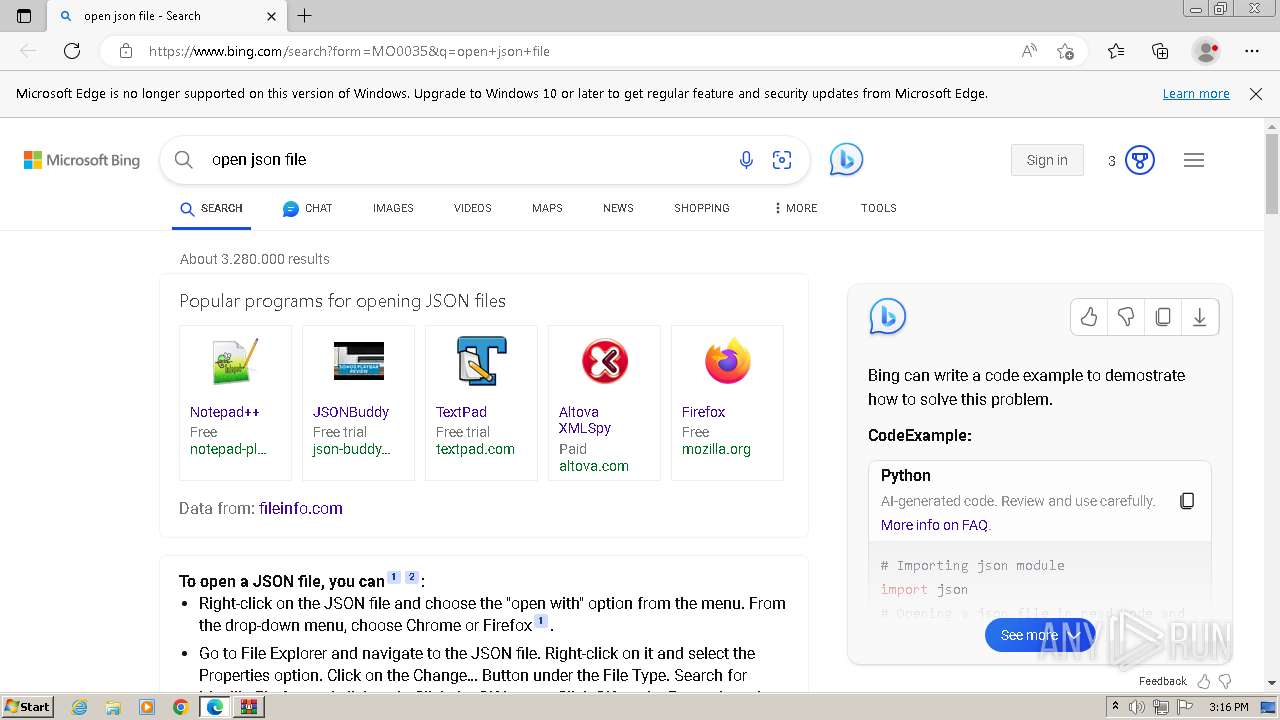Switch to the VIDEOS tab
Screen dimensions: 1280x720
point(473,208)
